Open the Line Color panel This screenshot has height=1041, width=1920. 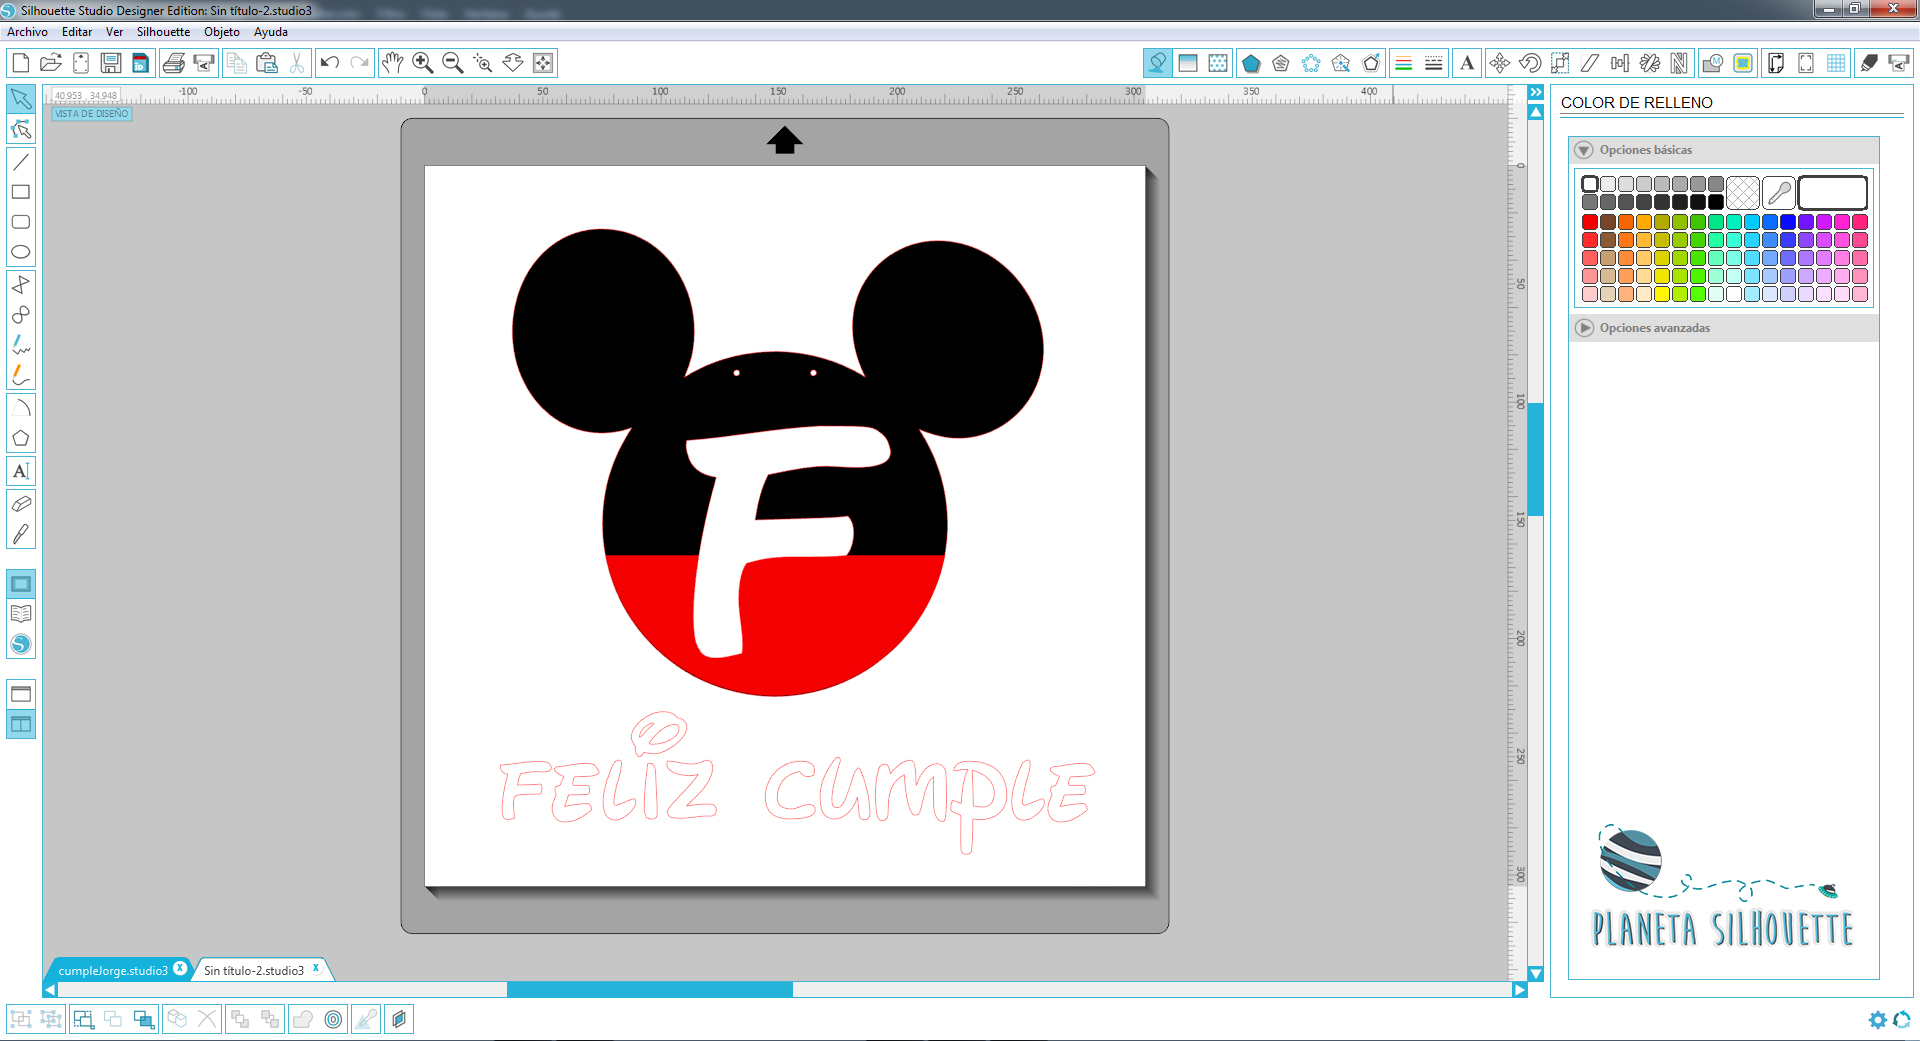[x=1403, y=63]
